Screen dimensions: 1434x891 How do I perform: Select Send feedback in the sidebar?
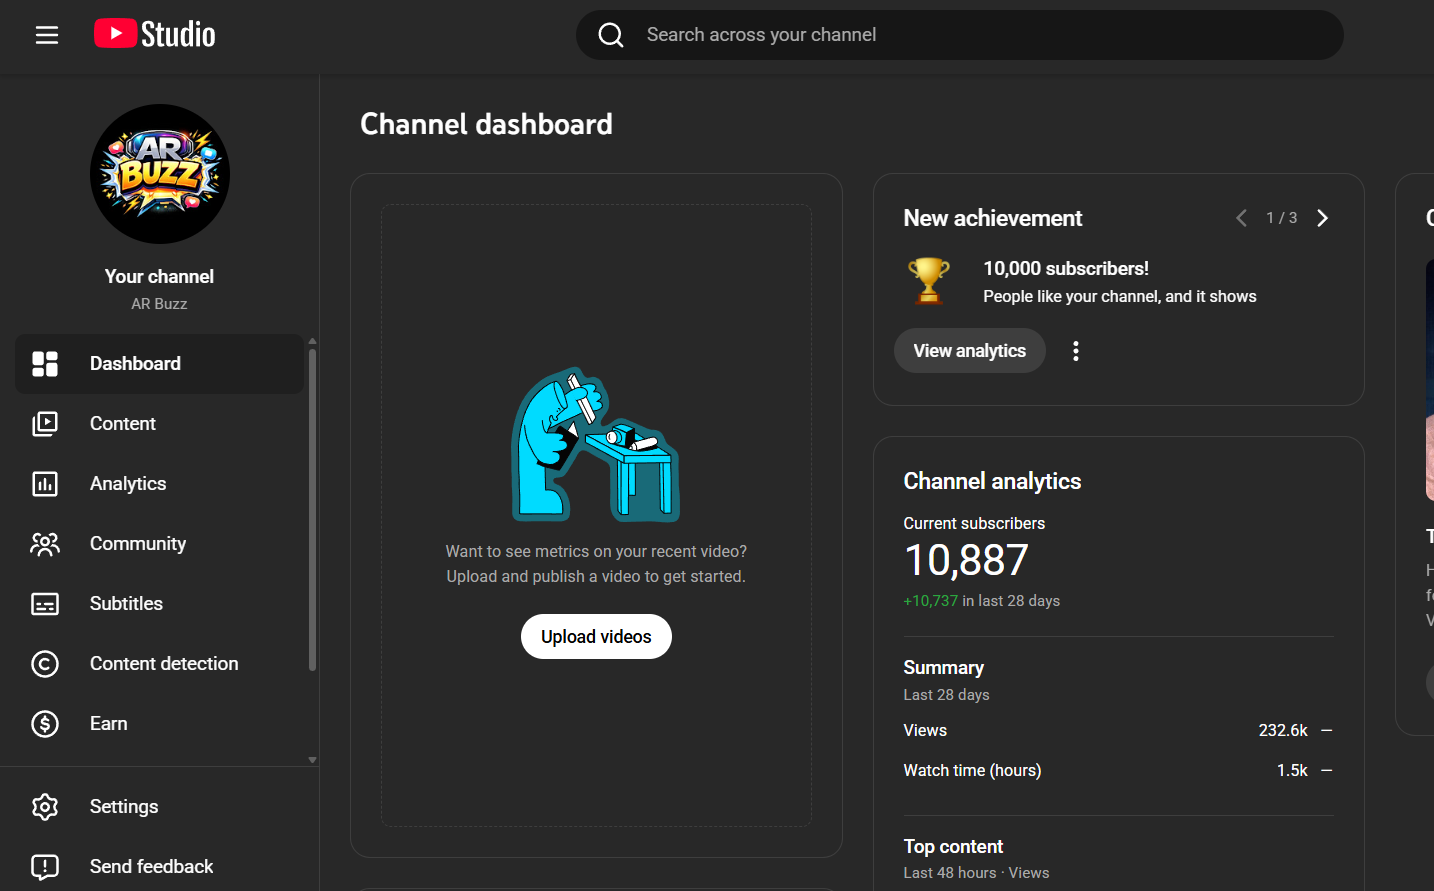coord(151,867)
